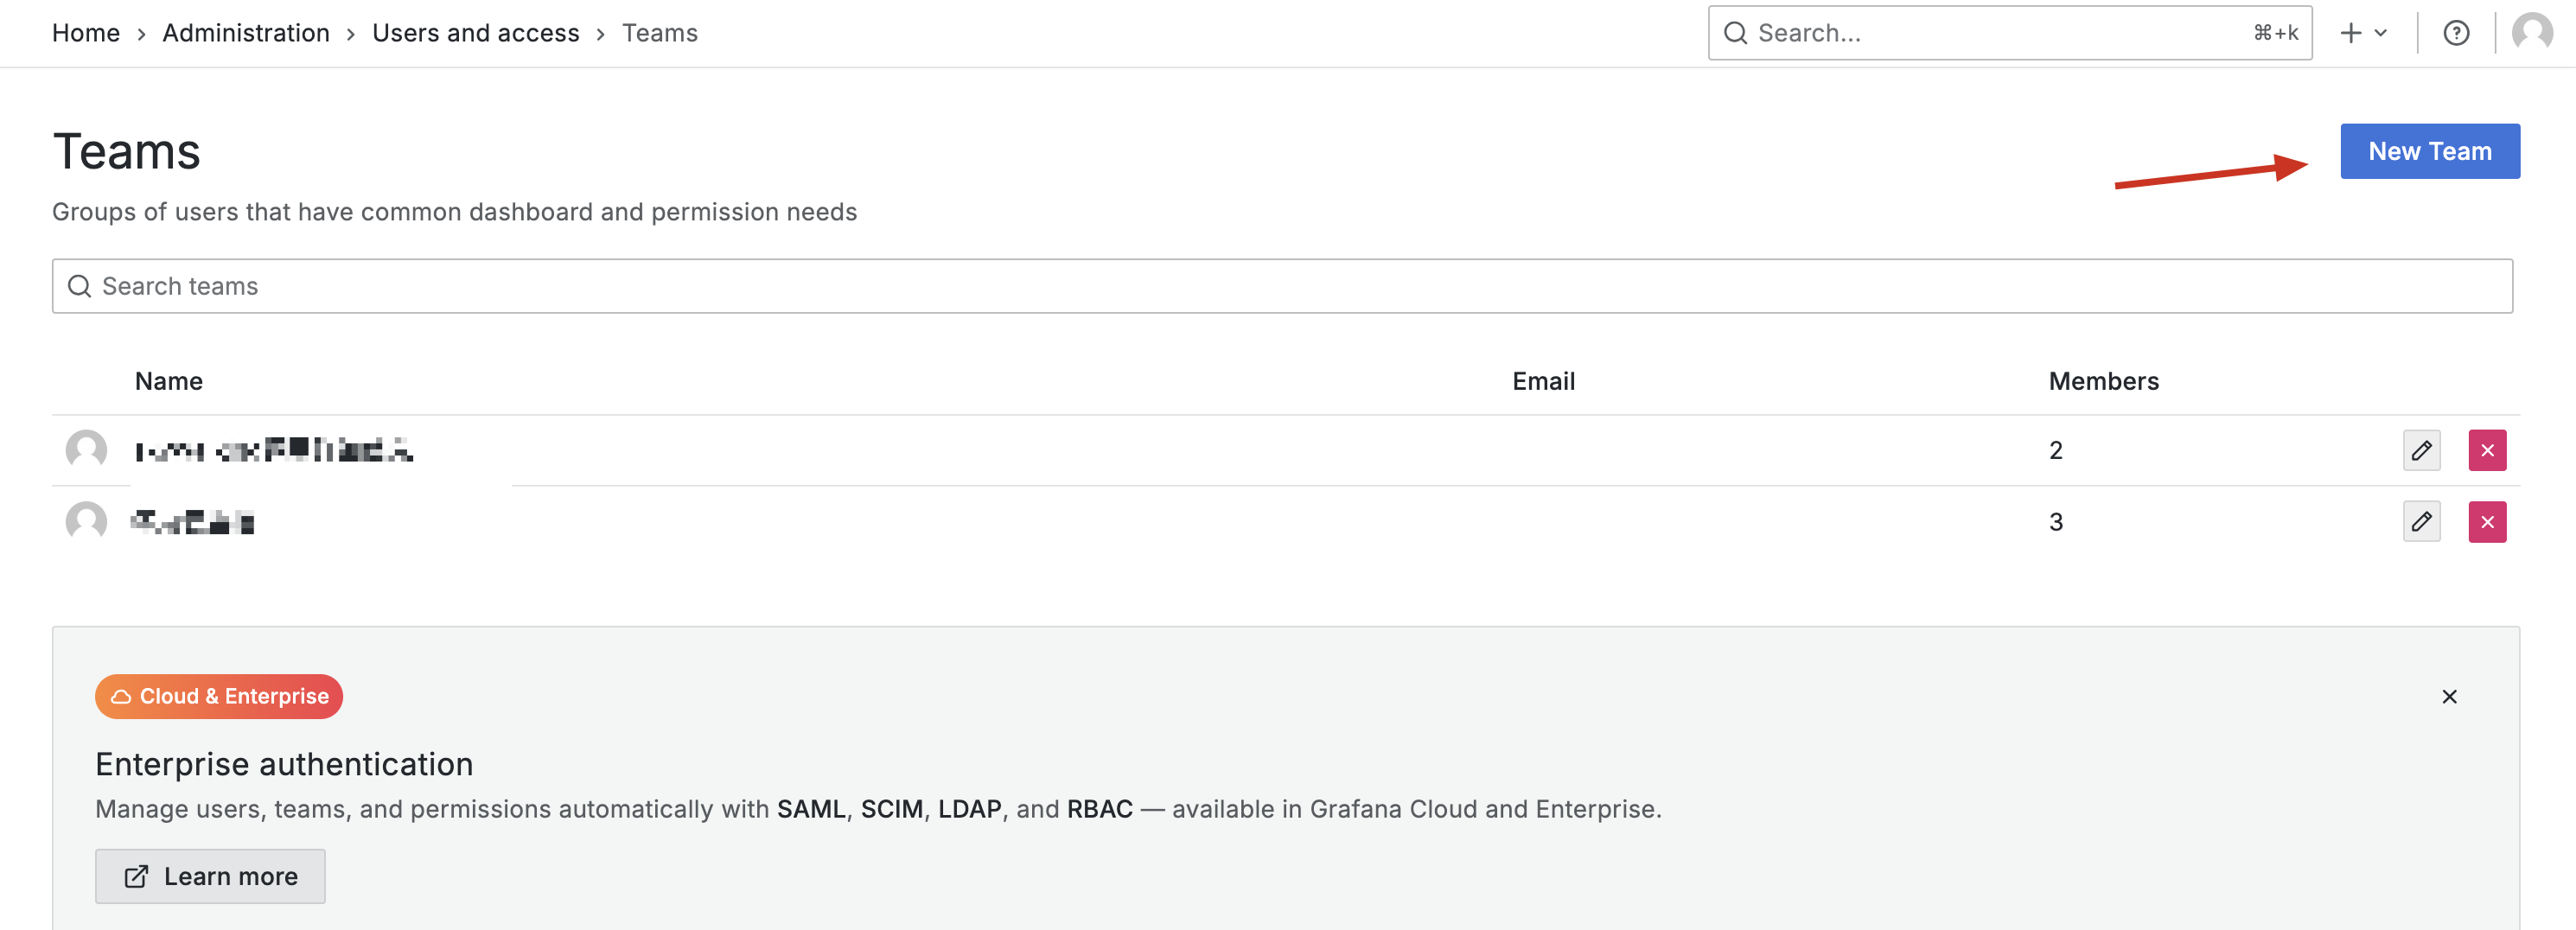
Task: Navigate to Administration breadcrumb
Action: click(246, 33)
